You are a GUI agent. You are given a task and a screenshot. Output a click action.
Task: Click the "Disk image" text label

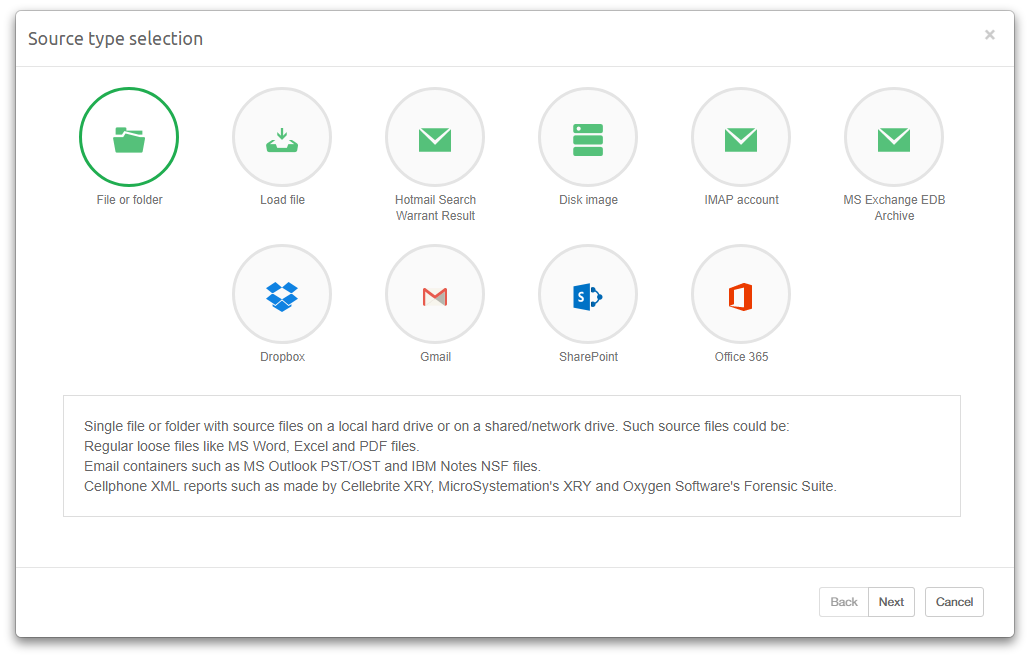(588, 200)
